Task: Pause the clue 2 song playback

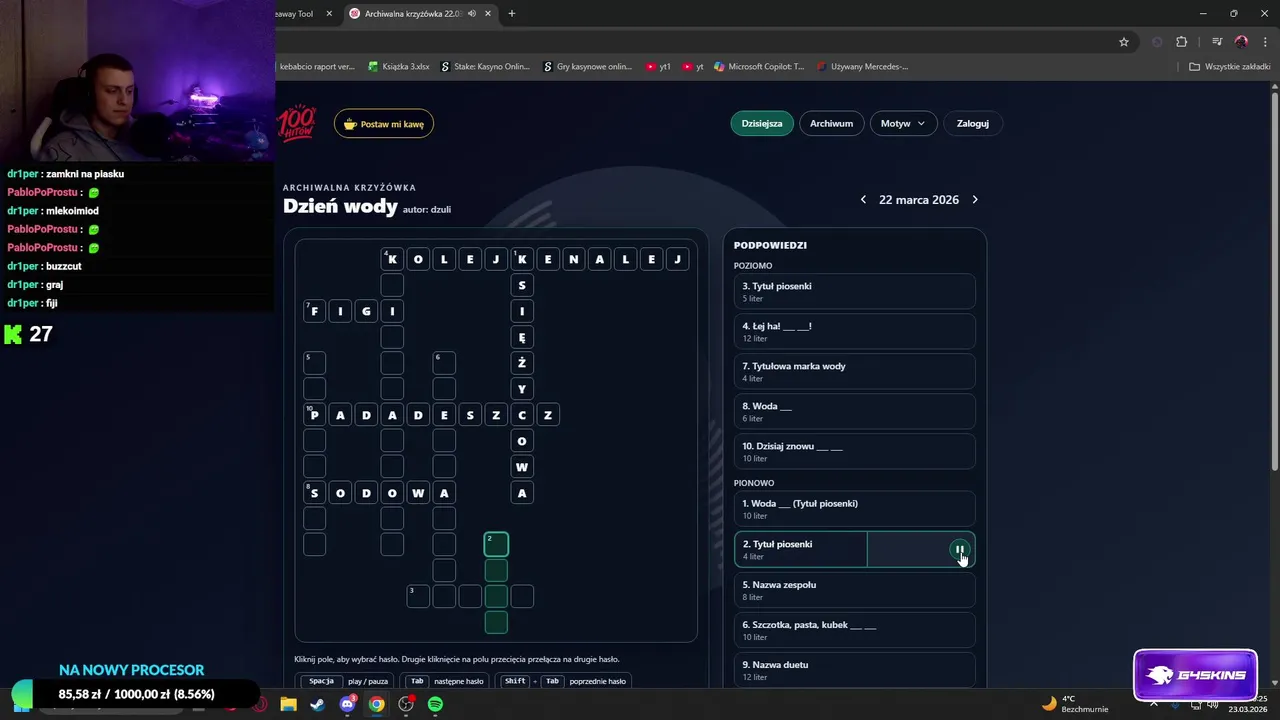Action: pyautogui.click(x=959, y=550)
